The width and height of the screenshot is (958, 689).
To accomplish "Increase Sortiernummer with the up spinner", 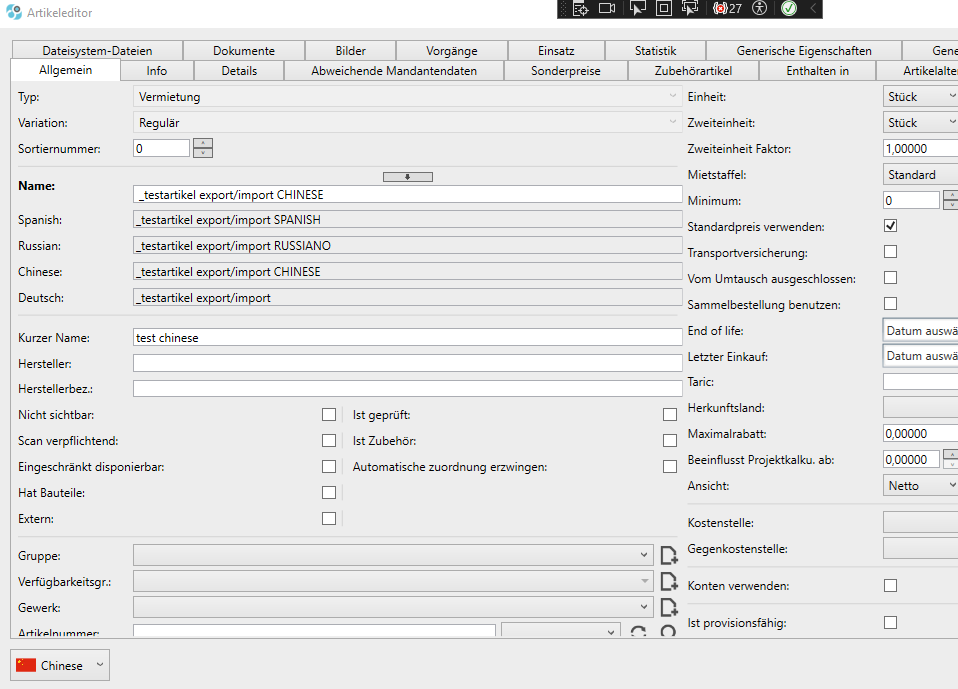I will (x=203, y=143).
